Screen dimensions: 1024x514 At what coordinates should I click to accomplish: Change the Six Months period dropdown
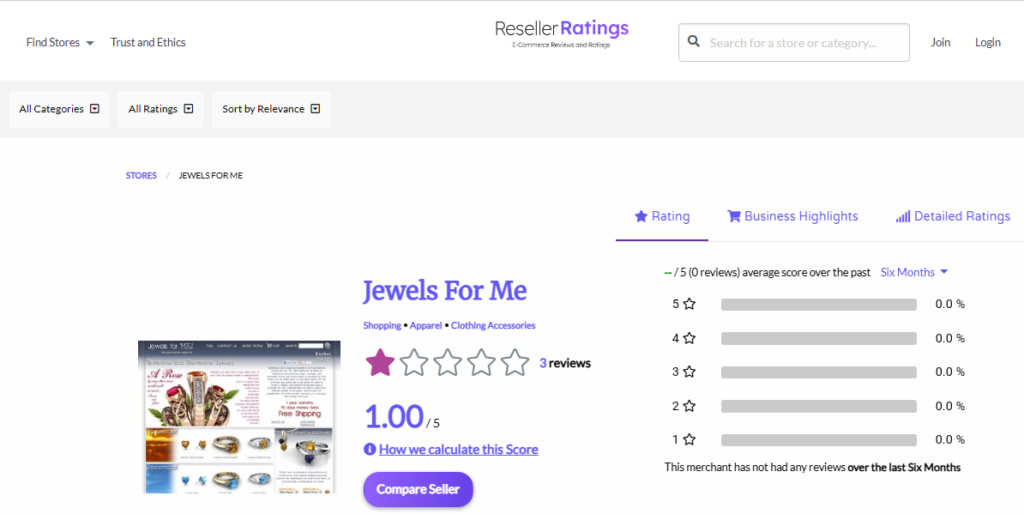[914, 272]
